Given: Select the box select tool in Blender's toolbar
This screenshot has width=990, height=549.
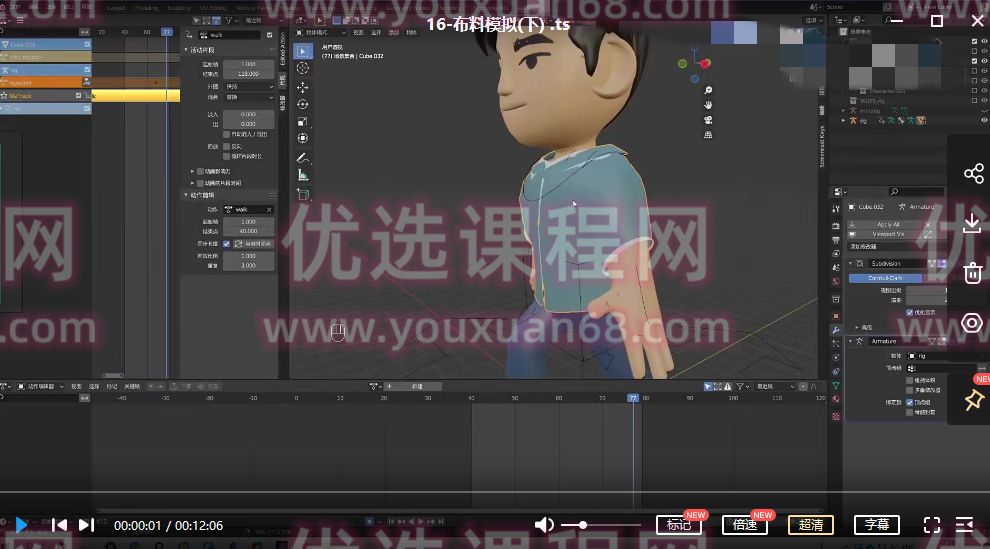Looking at the screenshot, I should [303, 51].
